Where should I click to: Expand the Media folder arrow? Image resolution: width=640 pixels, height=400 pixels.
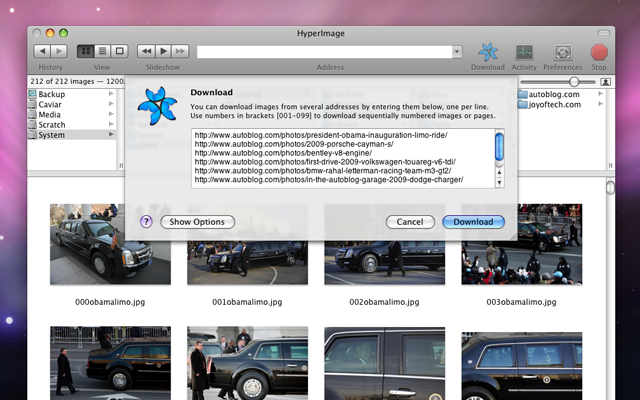coord(111,114)
